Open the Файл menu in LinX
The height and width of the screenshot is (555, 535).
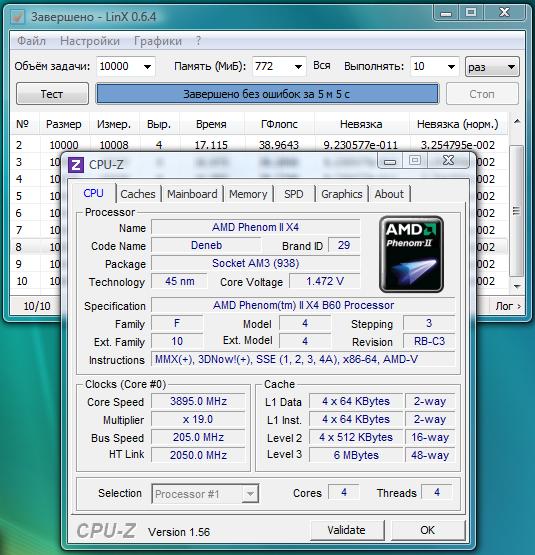(32, 41)
